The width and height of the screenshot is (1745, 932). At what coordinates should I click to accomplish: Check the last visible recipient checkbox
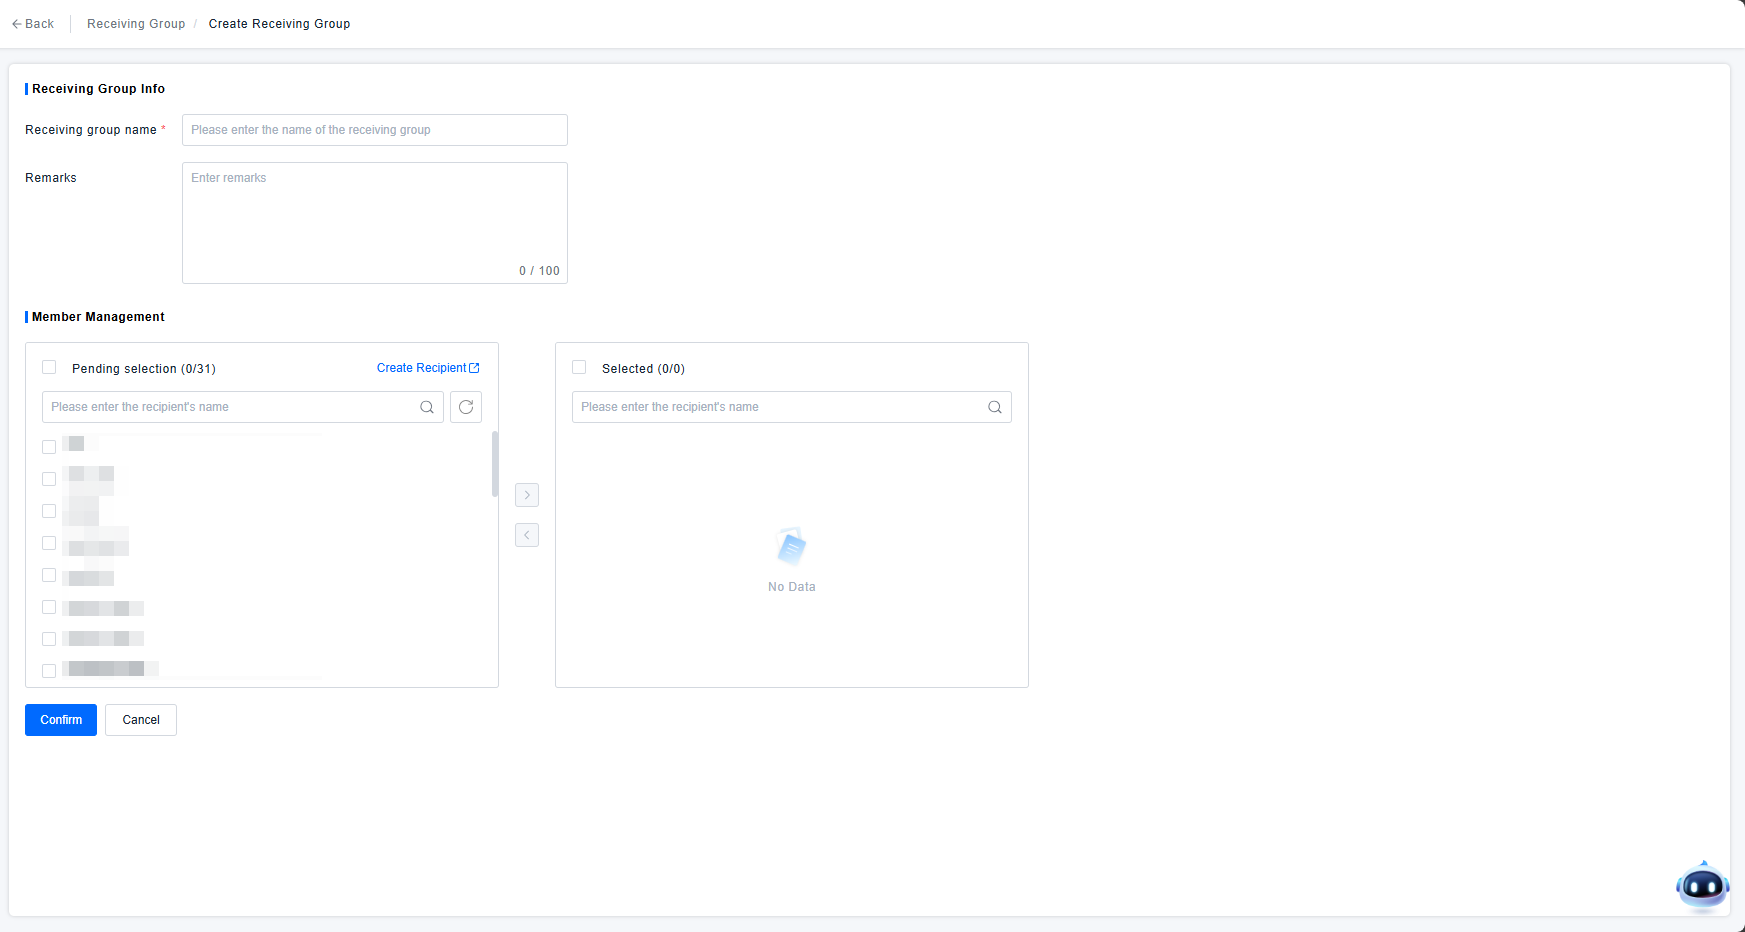[x=49, y=671]
